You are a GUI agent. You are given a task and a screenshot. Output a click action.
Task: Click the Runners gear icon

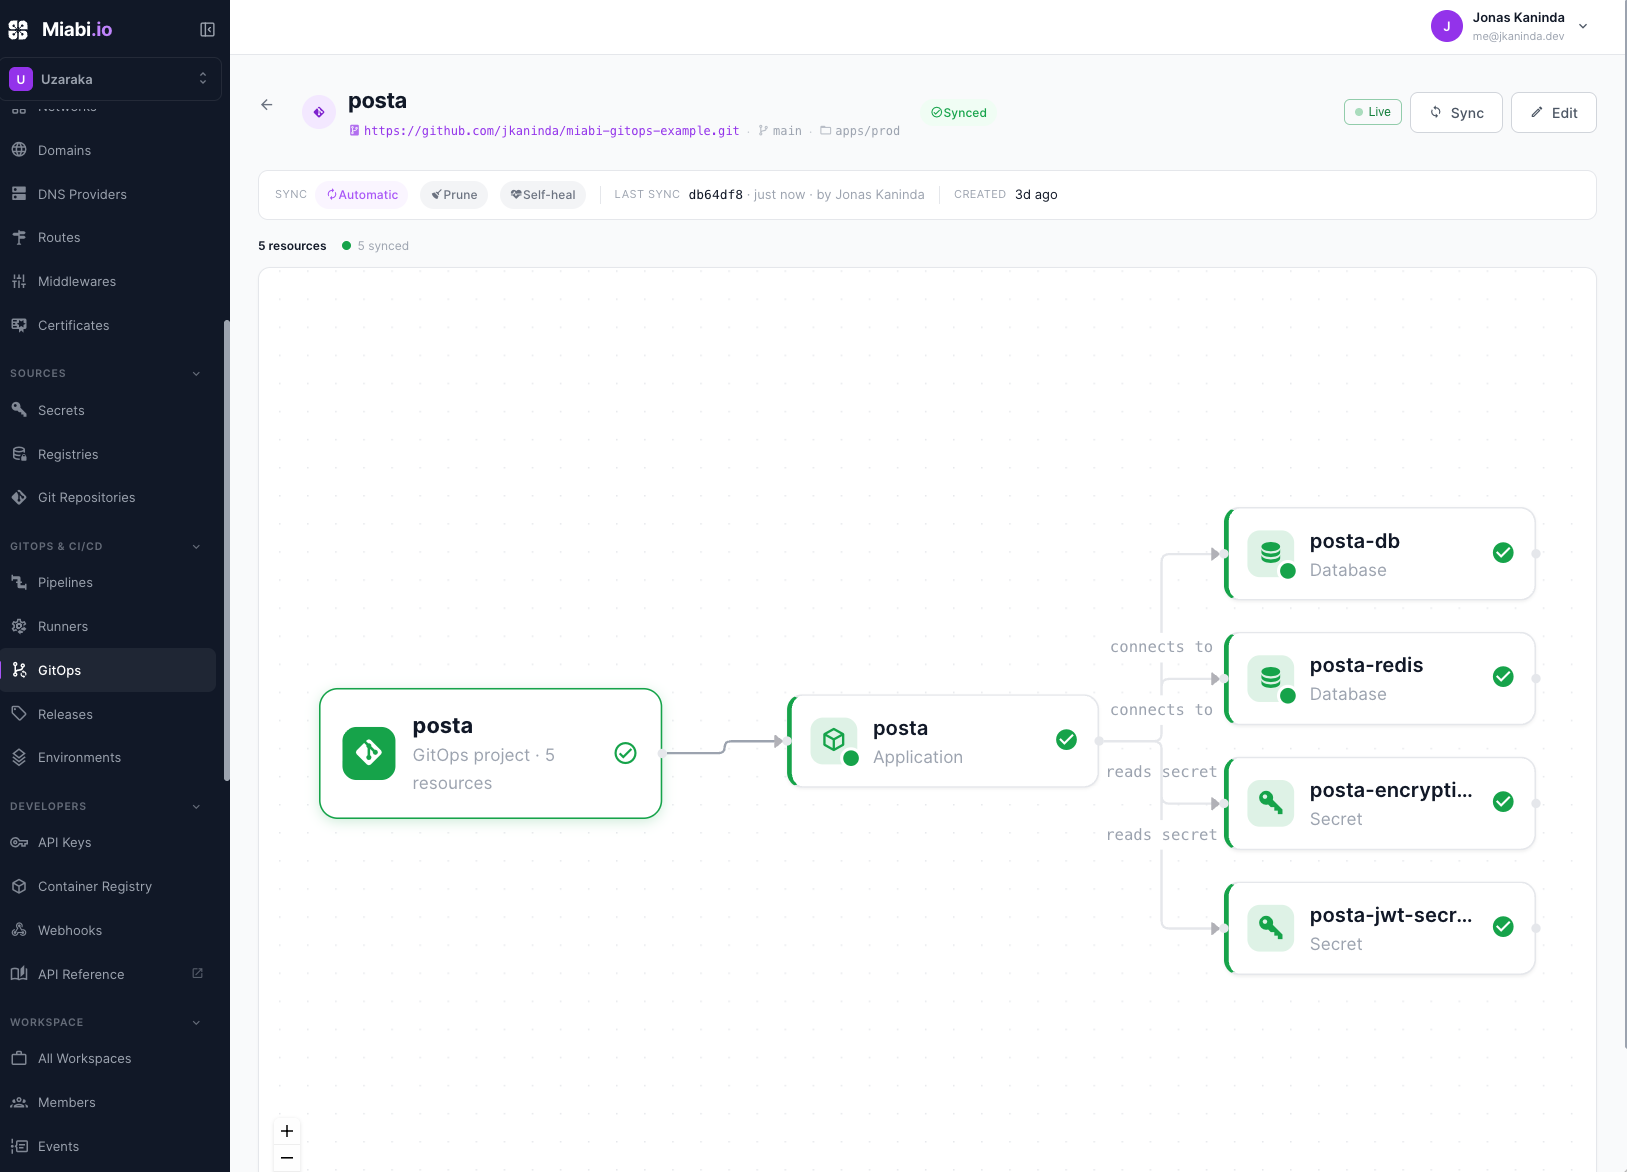coord(19,626)
